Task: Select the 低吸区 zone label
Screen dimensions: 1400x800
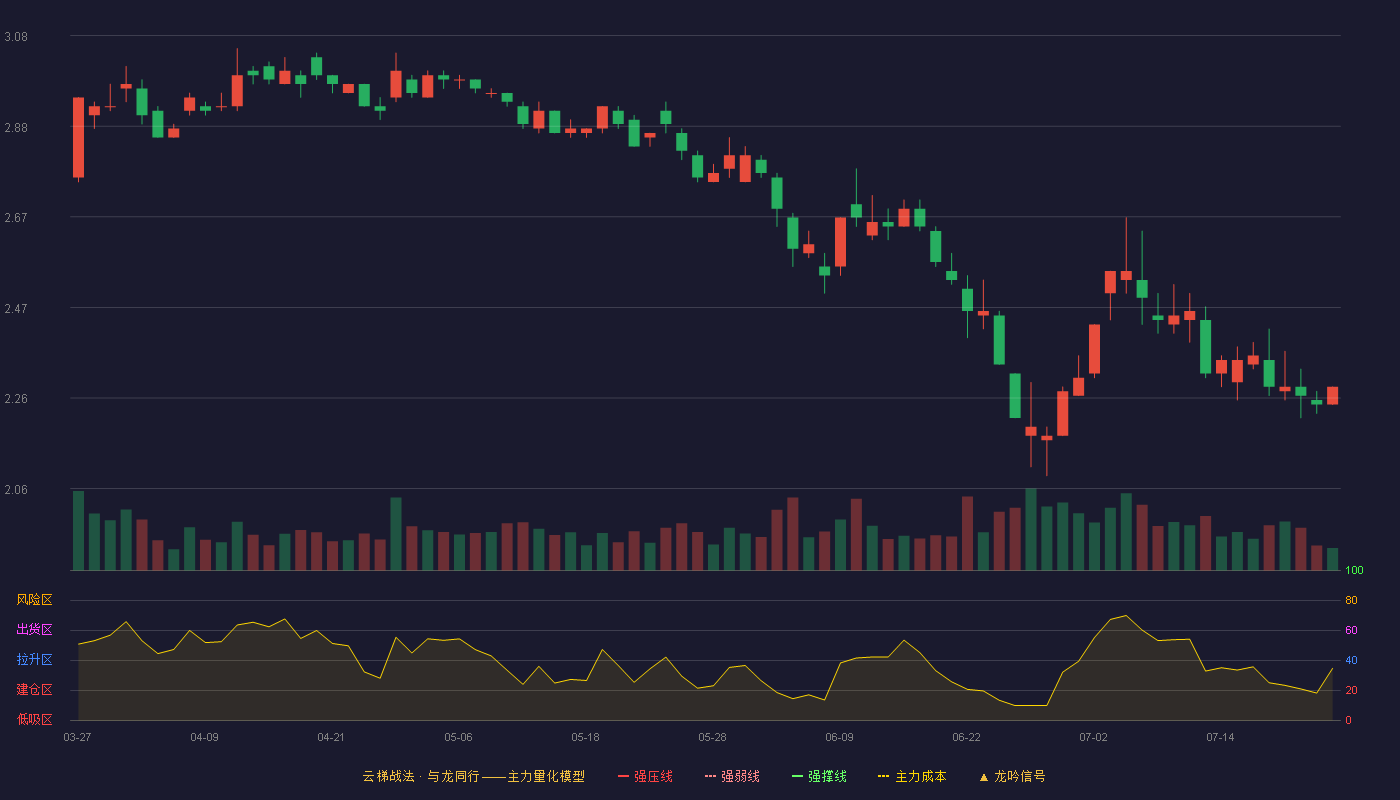Action: (x=34, y=719)
